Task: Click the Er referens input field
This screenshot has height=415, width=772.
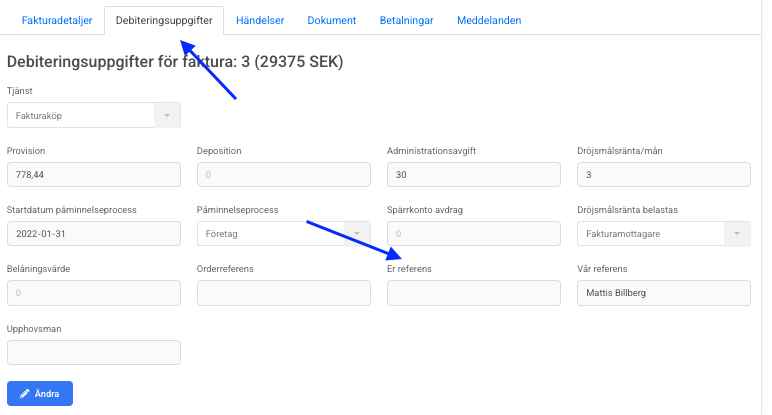Action: [x=474, y=293]
